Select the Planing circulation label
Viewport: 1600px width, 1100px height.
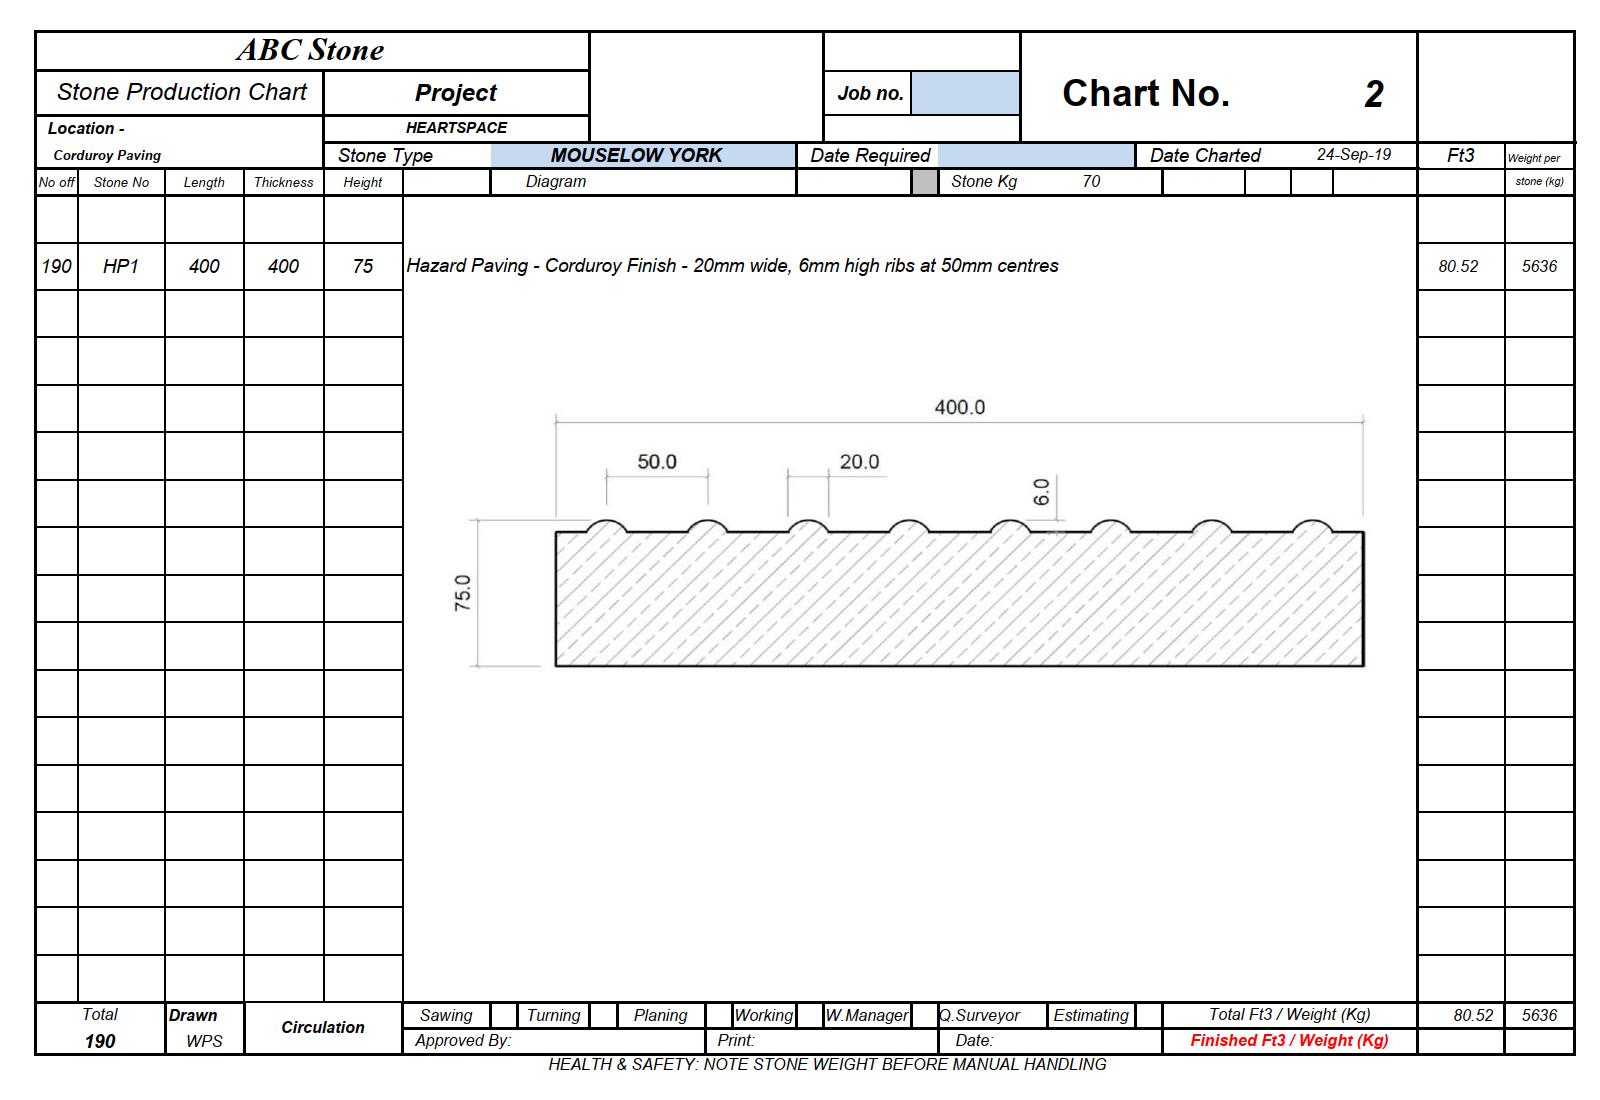tap(660, 1015)
